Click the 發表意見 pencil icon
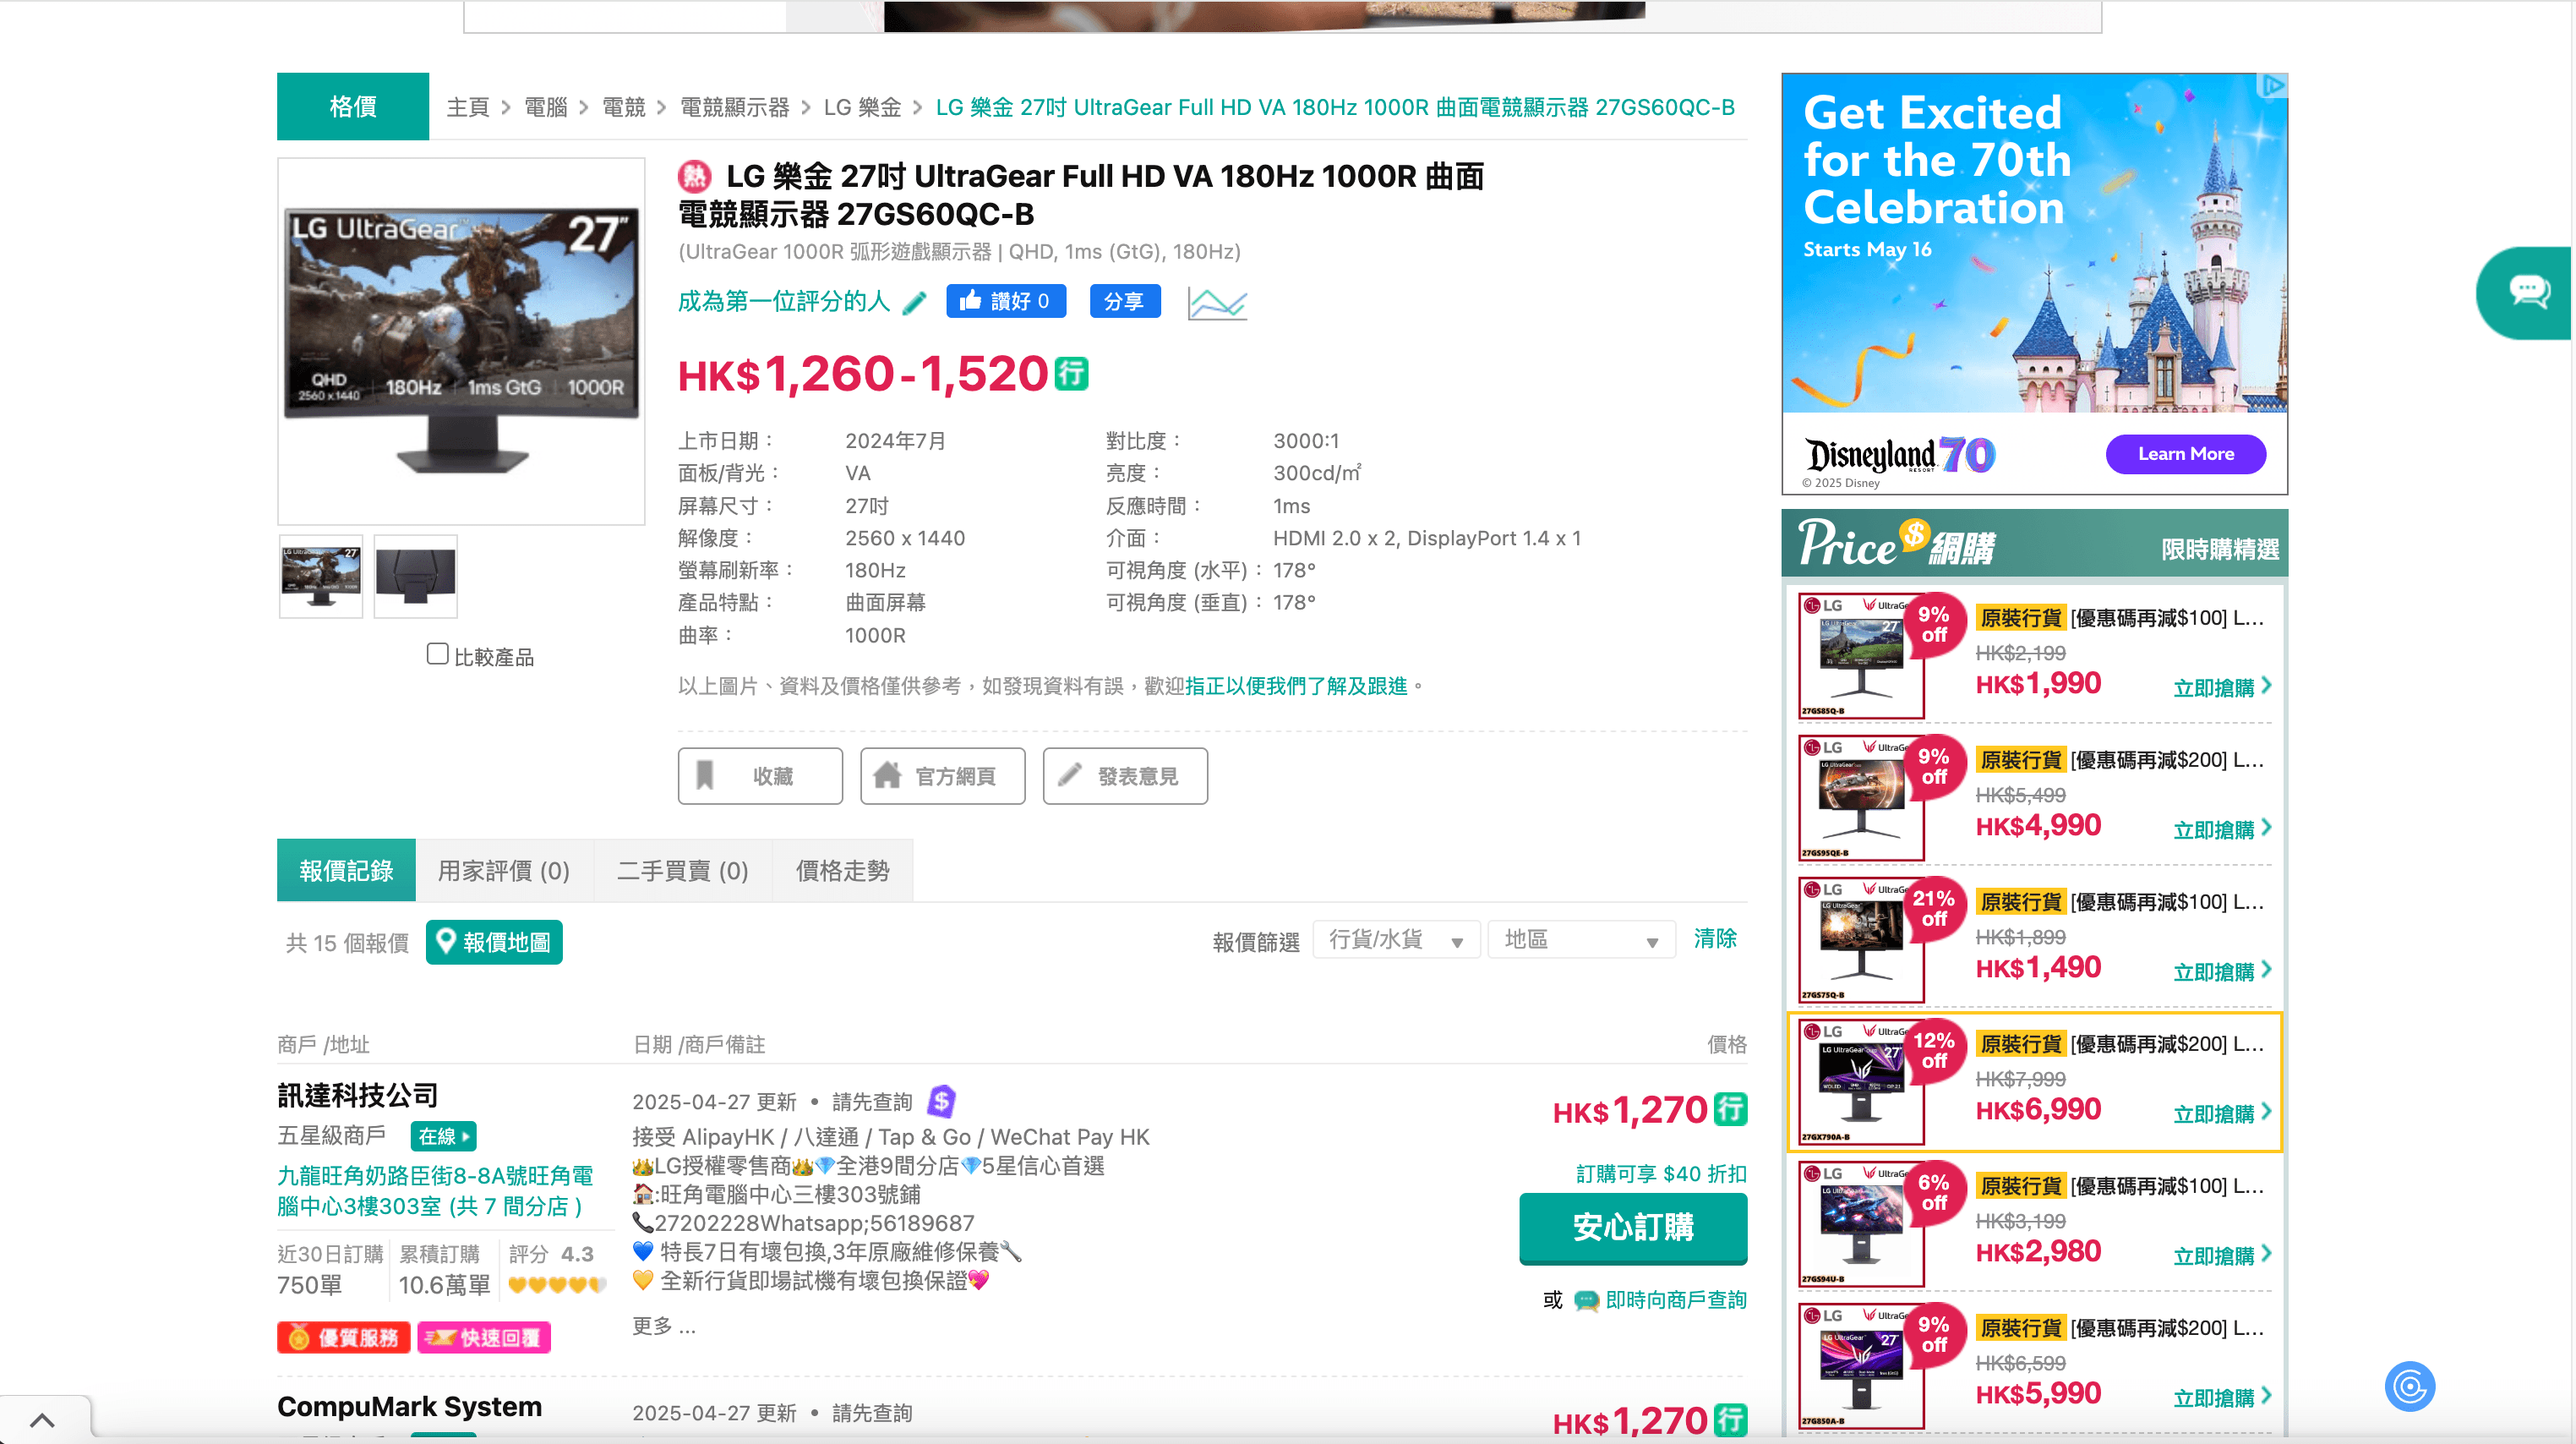2576x1444 pixels. click(x=1070, y=776)
